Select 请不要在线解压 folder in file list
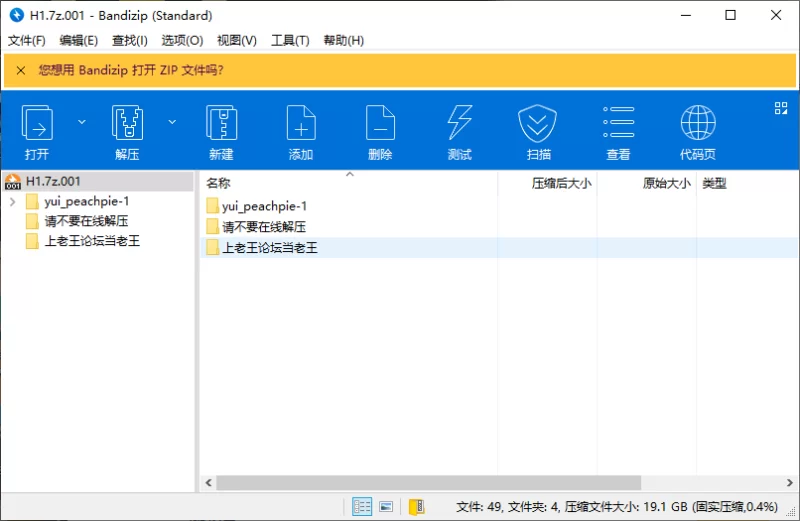The width and height of the screenshot is (800, 521). coord(263,226)
